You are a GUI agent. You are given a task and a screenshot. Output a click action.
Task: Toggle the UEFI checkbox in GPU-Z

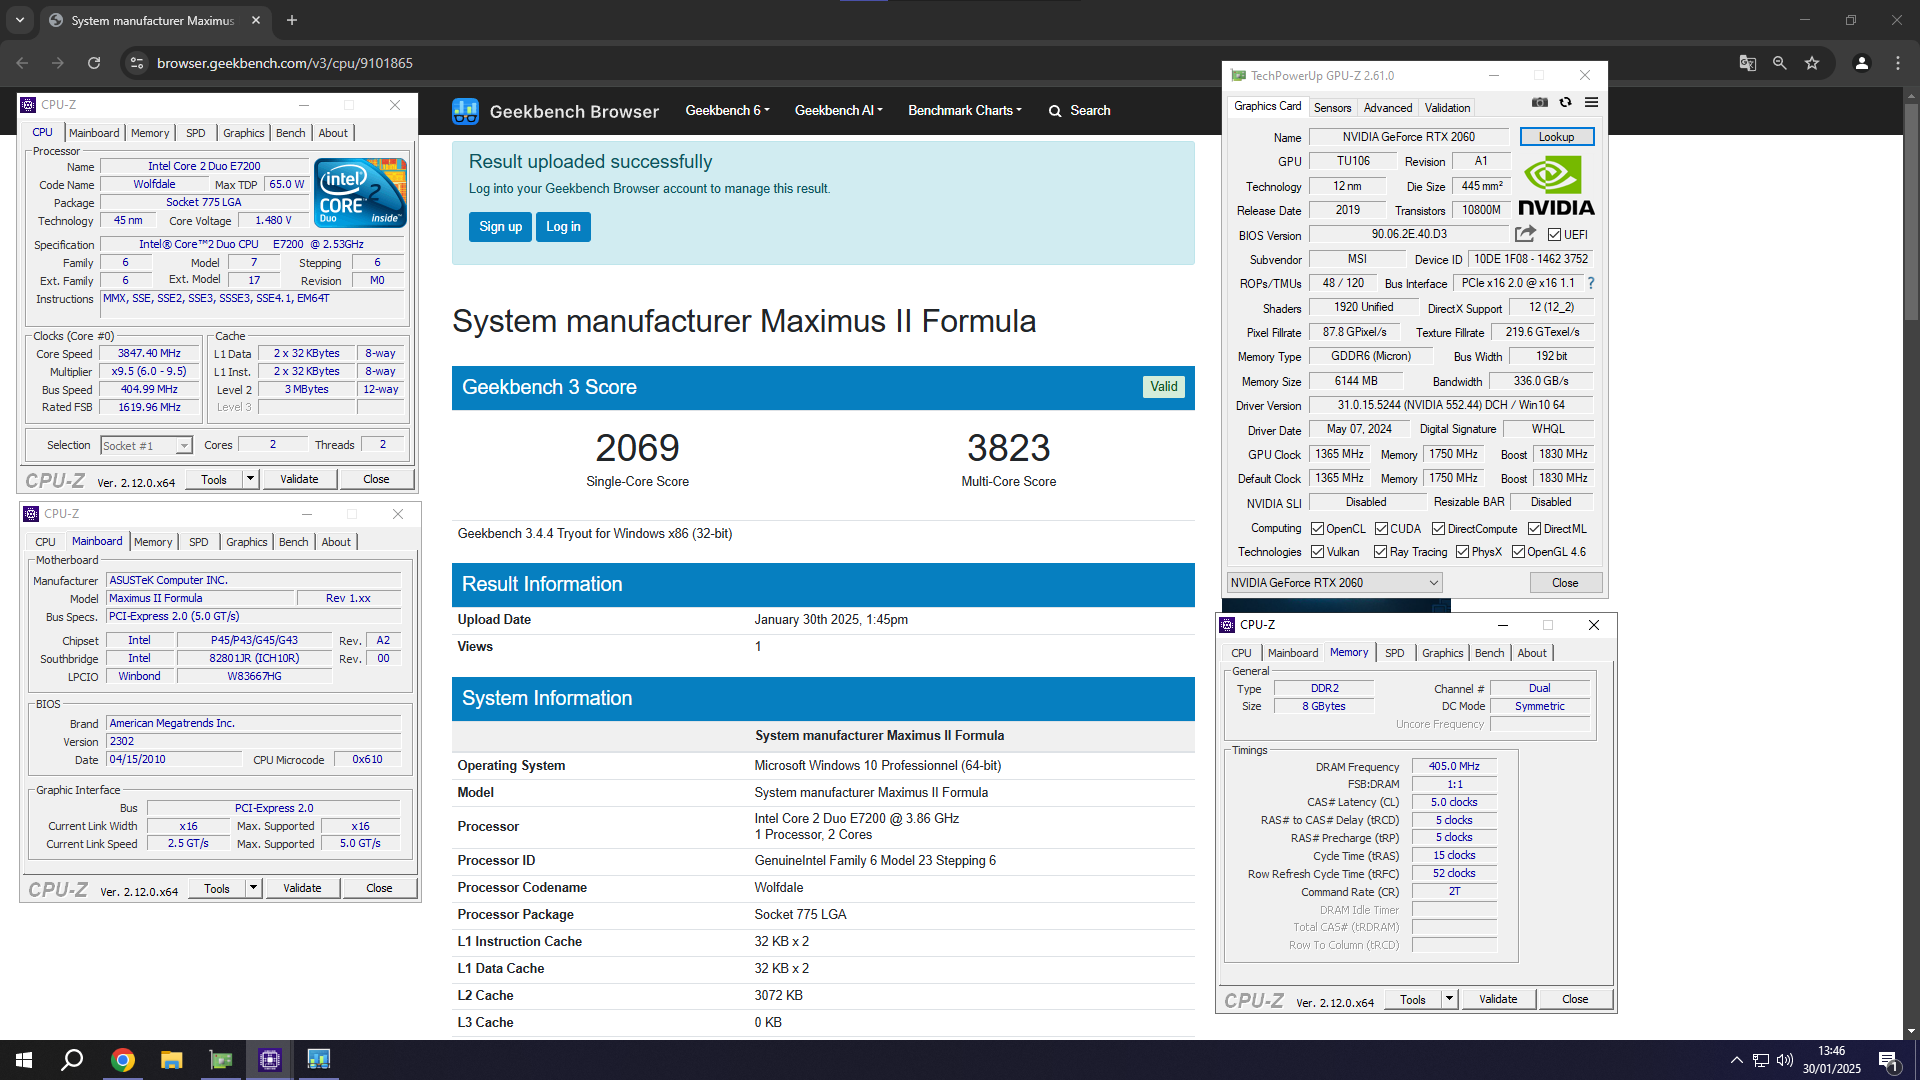[x=1554, y=235]
